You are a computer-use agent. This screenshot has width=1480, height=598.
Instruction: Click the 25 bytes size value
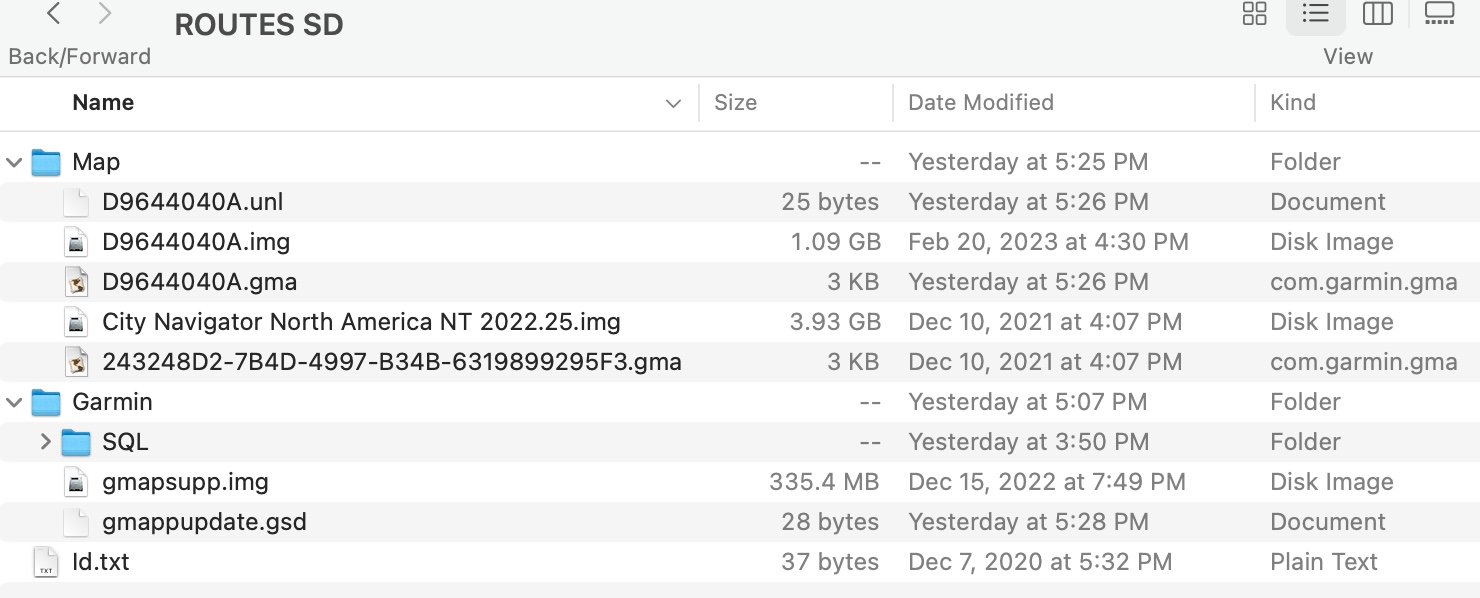830,202
